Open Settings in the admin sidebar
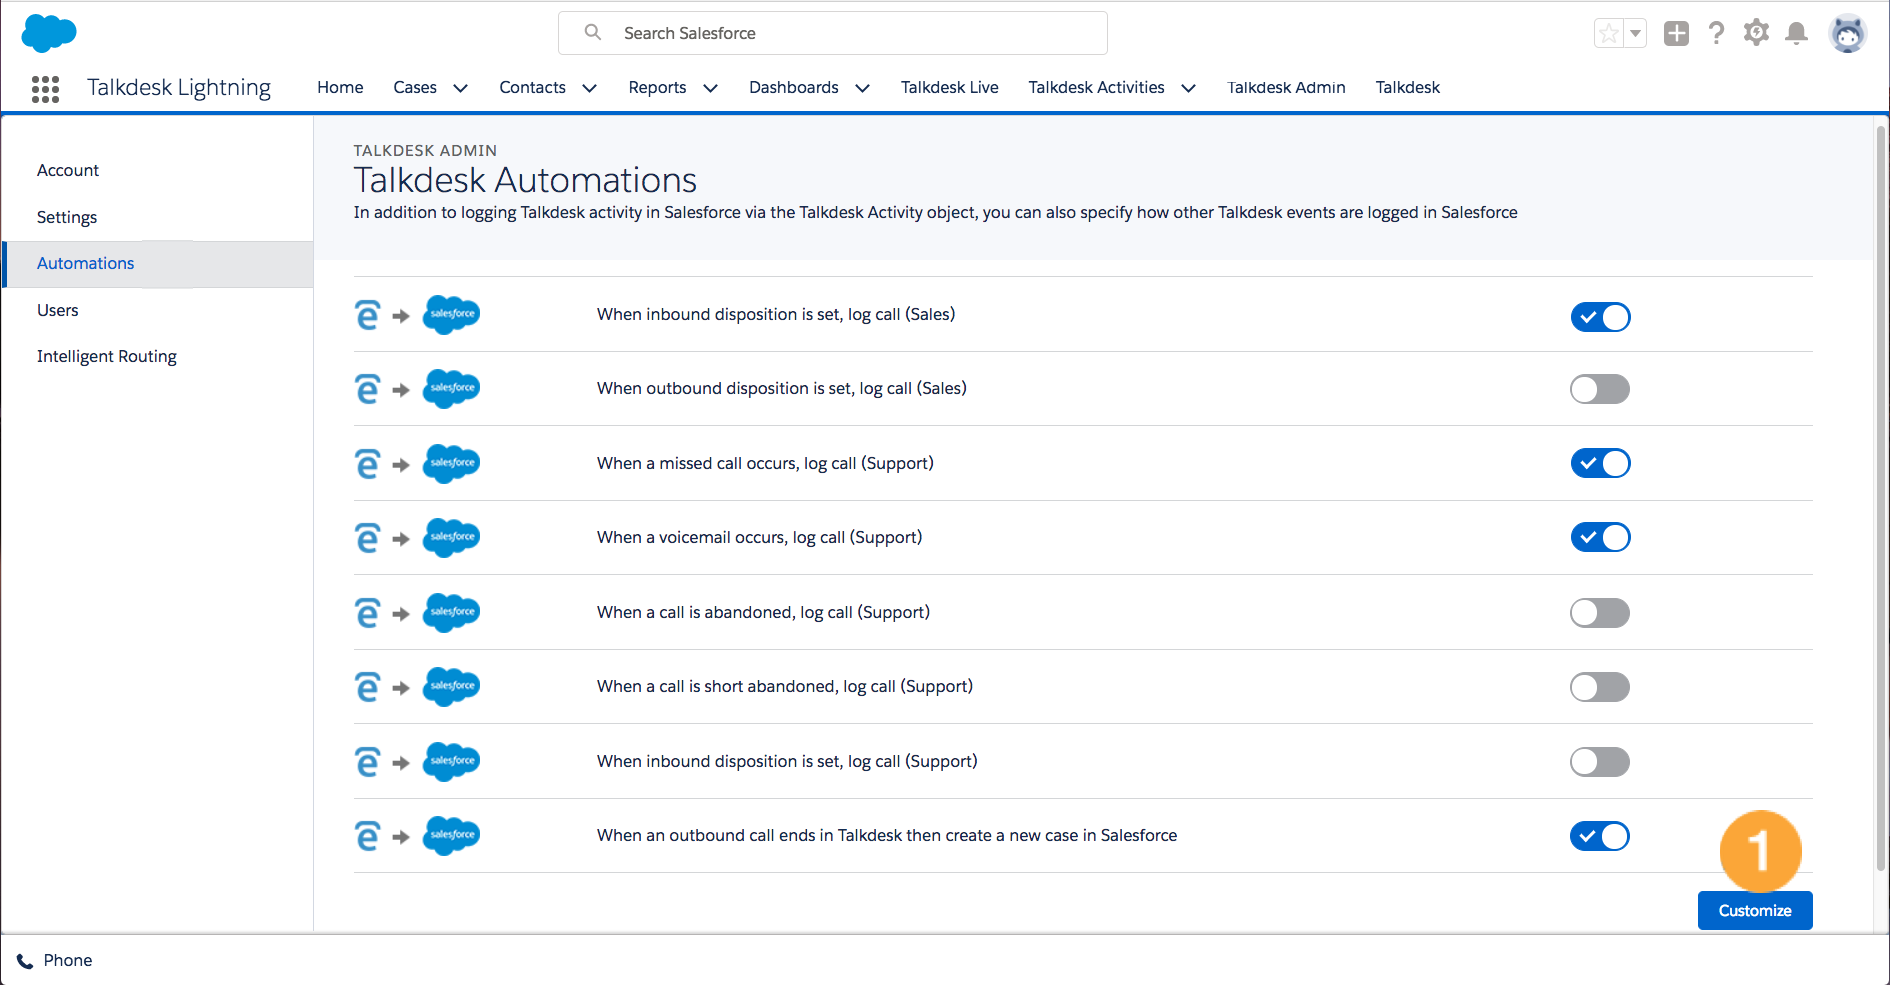 click(67, 218)
